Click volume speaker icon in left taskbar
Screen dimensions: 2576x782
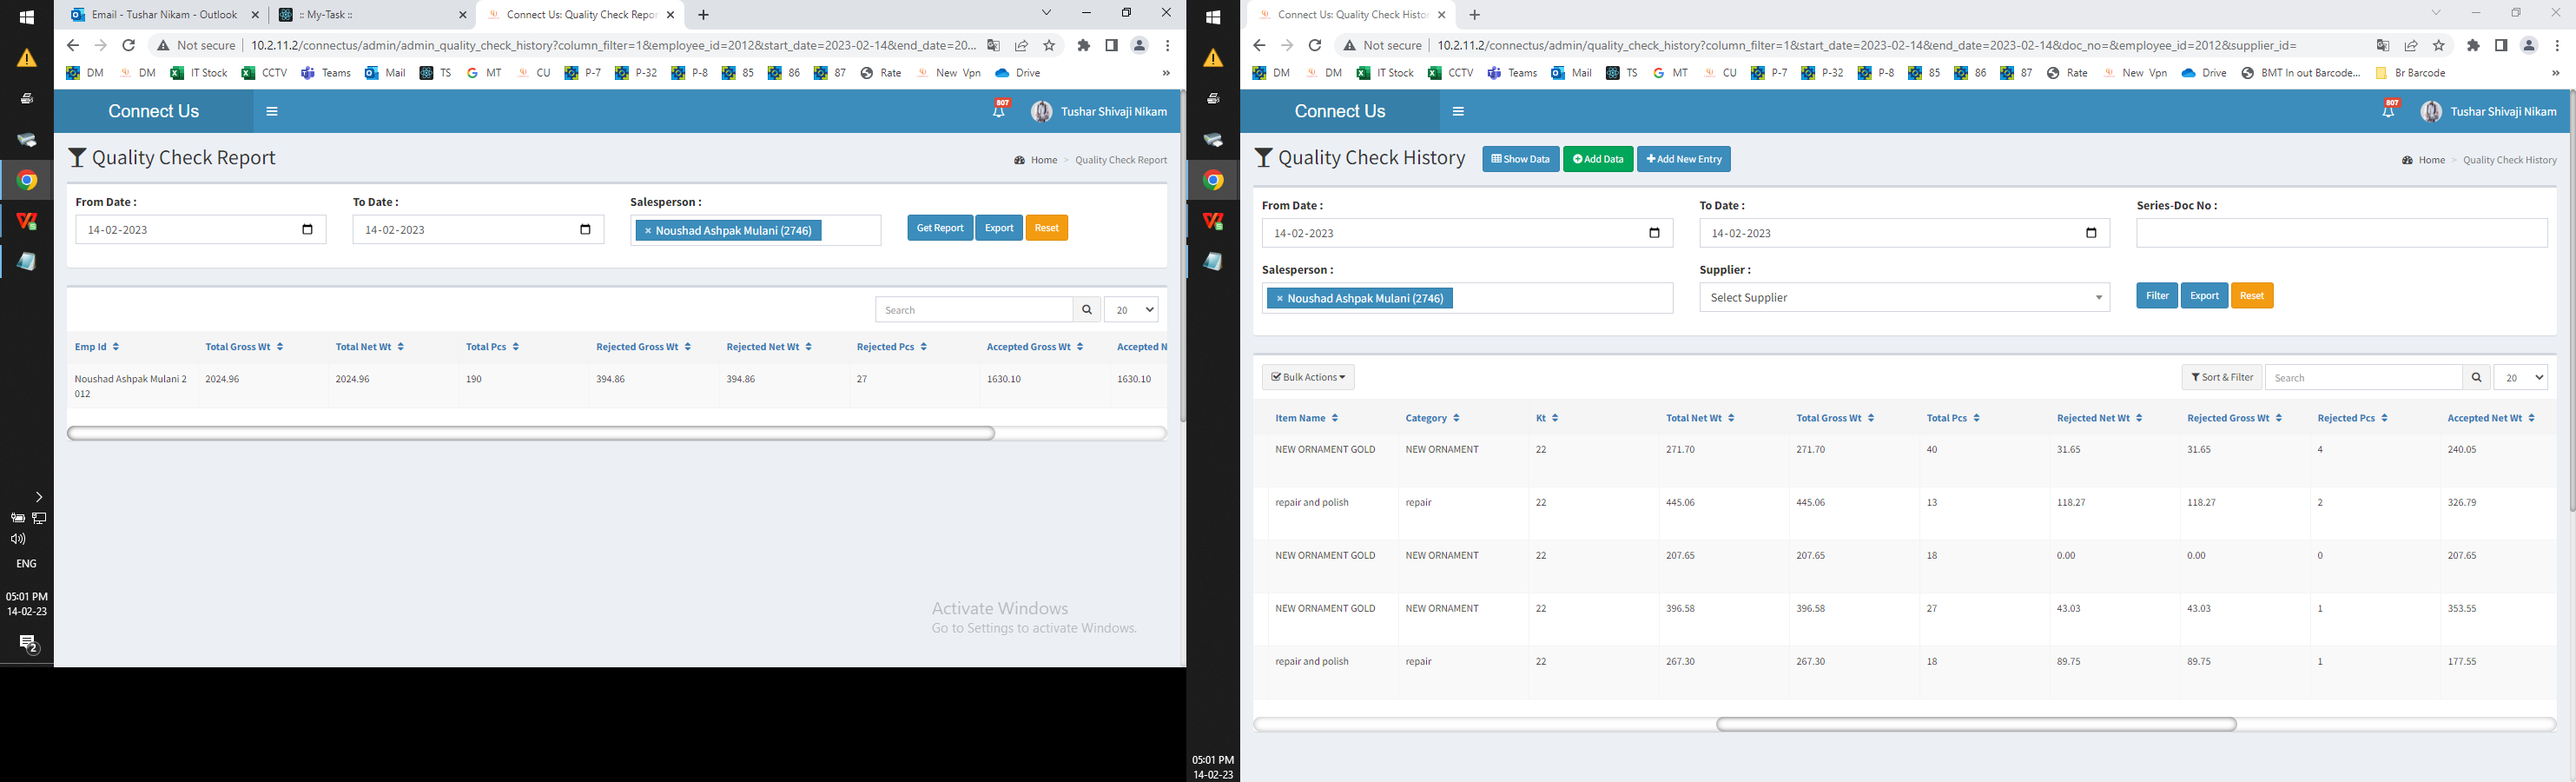[x=18, y=539]
